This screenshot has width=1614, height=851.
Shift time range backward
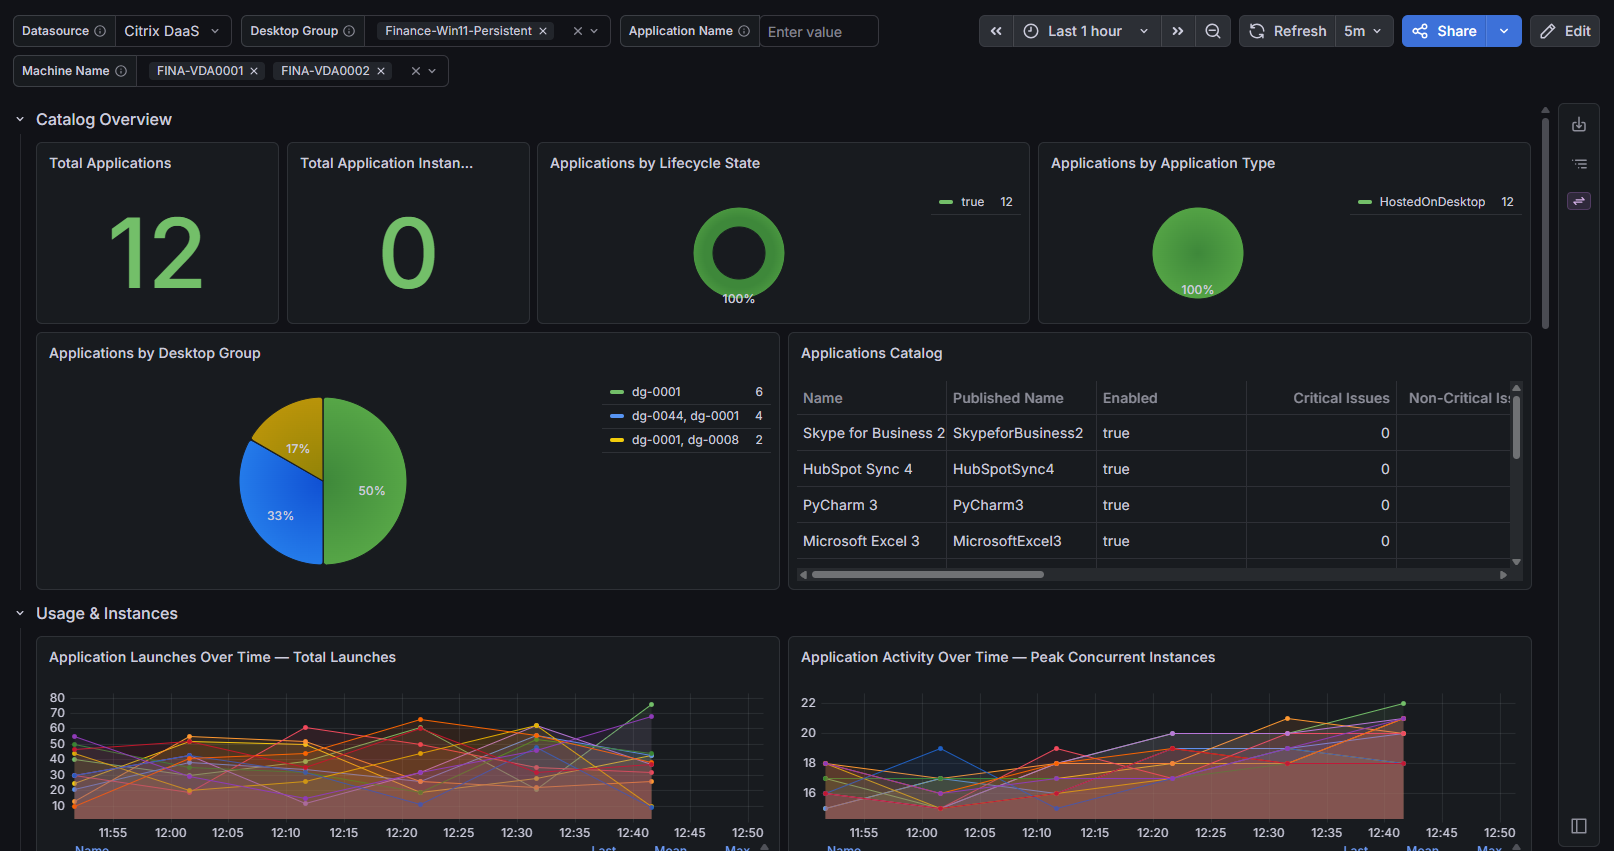tap(996, 31)
